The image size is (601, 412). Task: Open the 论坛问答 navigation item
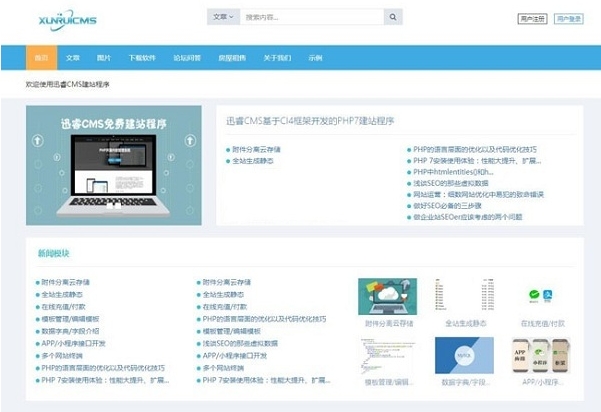coord(187,58)
